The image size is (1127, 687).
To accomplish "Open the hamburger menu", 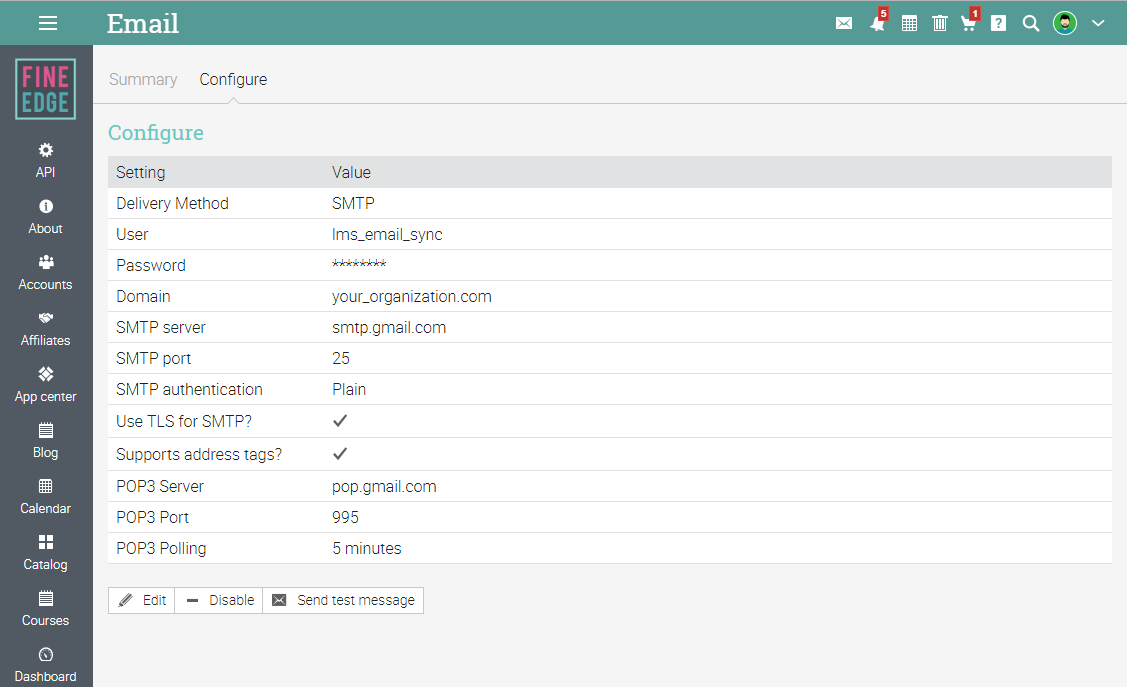I will pyautogui.click(x=47, y=23).
